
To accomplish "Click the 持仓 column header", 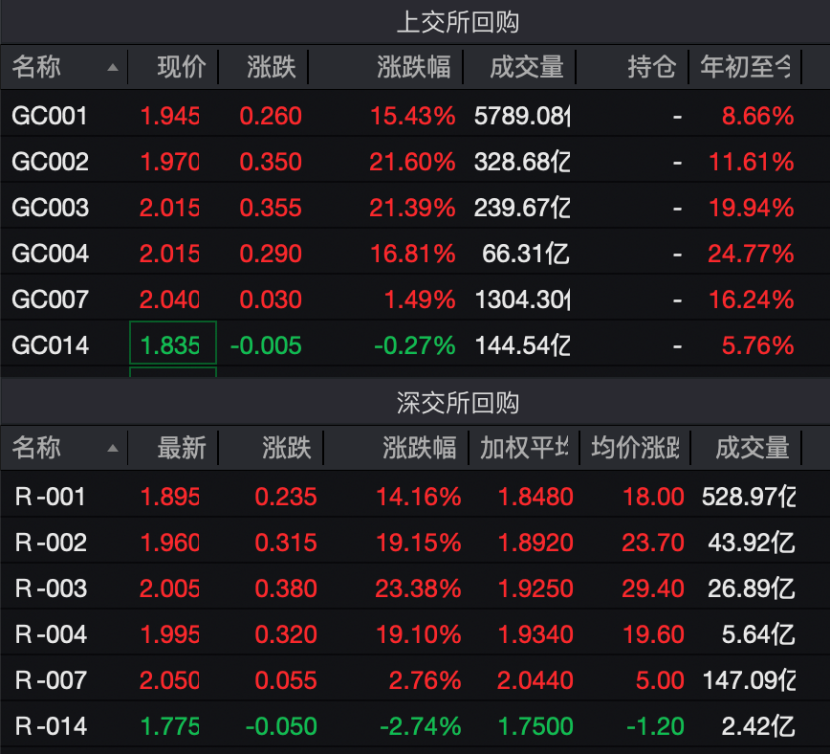I will coord(652,67).
